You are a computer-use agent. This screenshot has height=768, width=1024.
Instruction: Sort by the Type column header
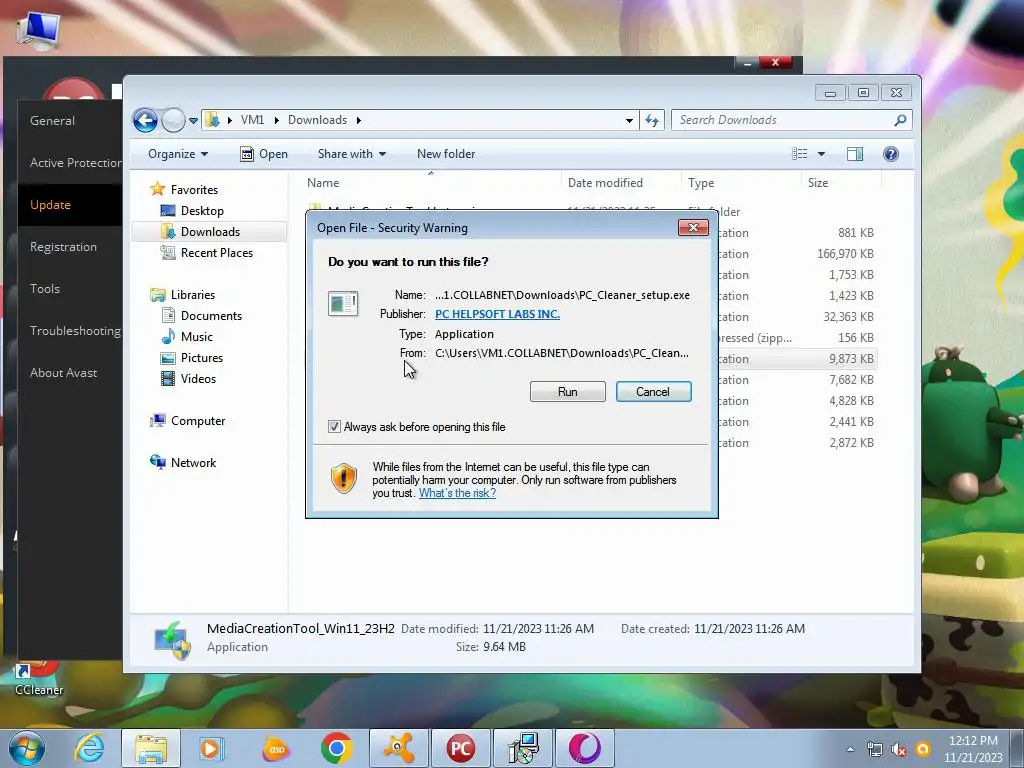(x=741, y=184)
